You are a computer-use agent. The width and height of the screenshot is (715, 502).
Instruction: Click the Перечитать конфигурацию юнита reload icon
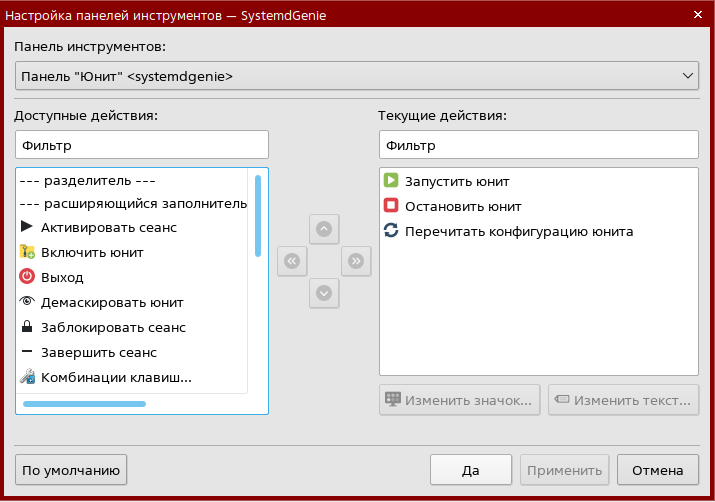[x=391, y=231]
